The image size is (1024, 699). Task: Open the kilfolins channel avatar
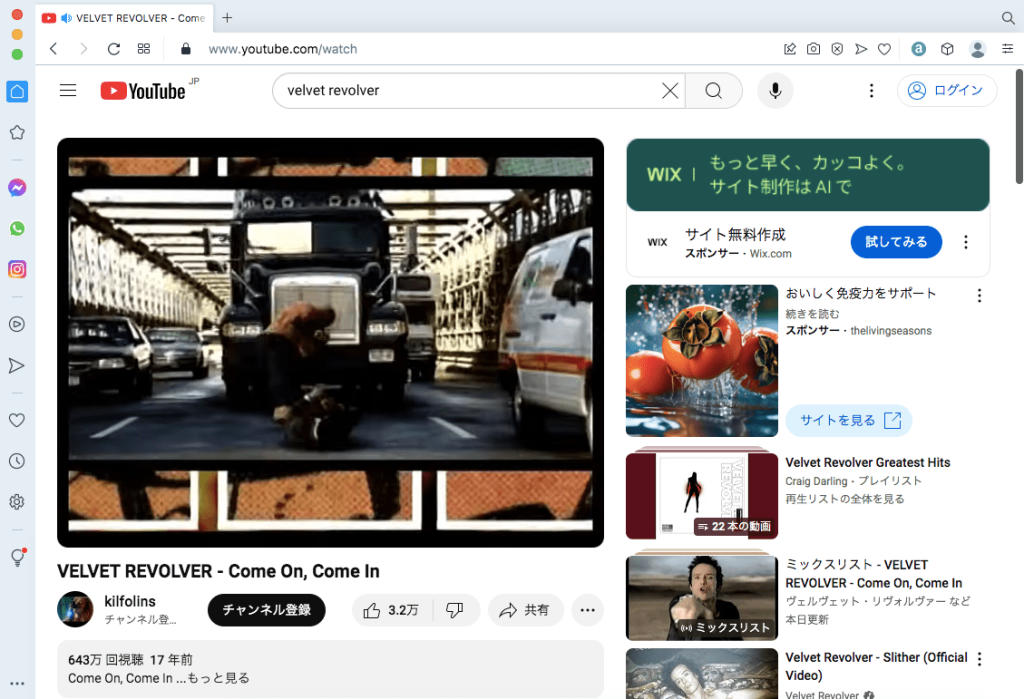75,609
